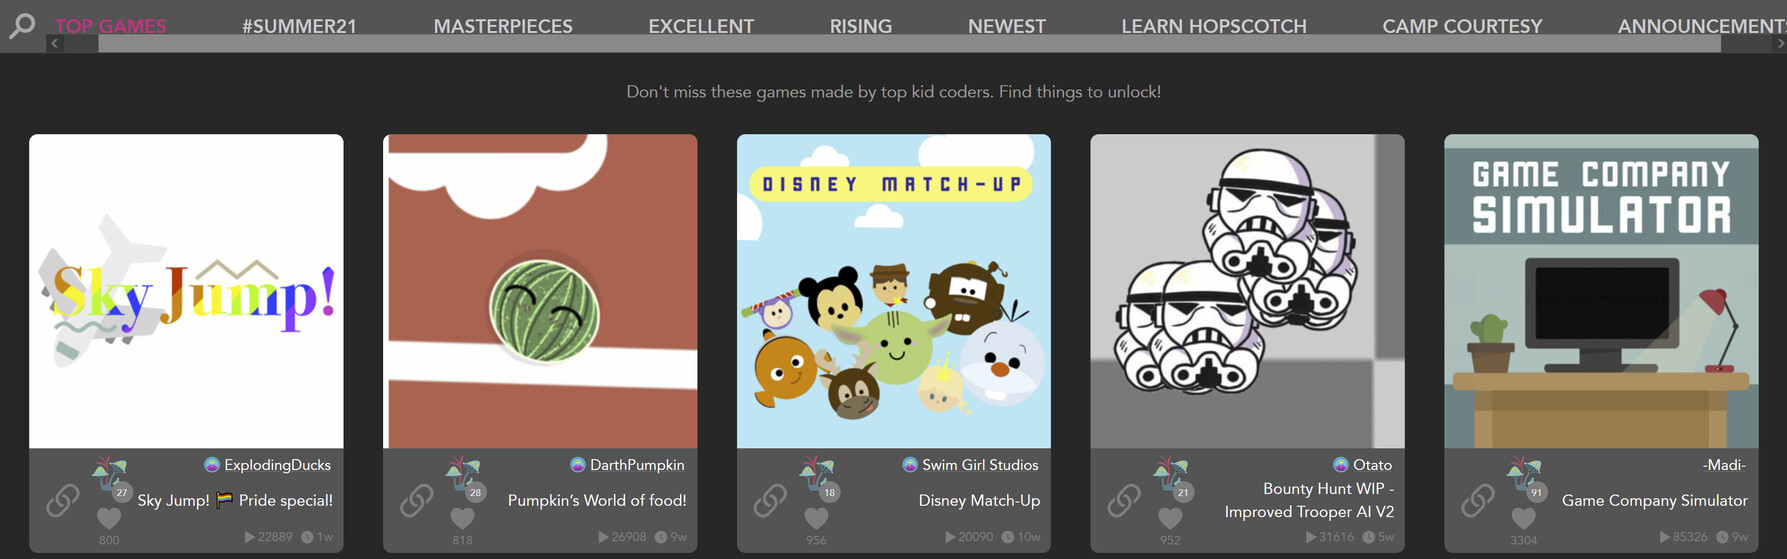Click DarthPumpkin avatar icon
The image size is (1787, 559).
pos(578,465)
